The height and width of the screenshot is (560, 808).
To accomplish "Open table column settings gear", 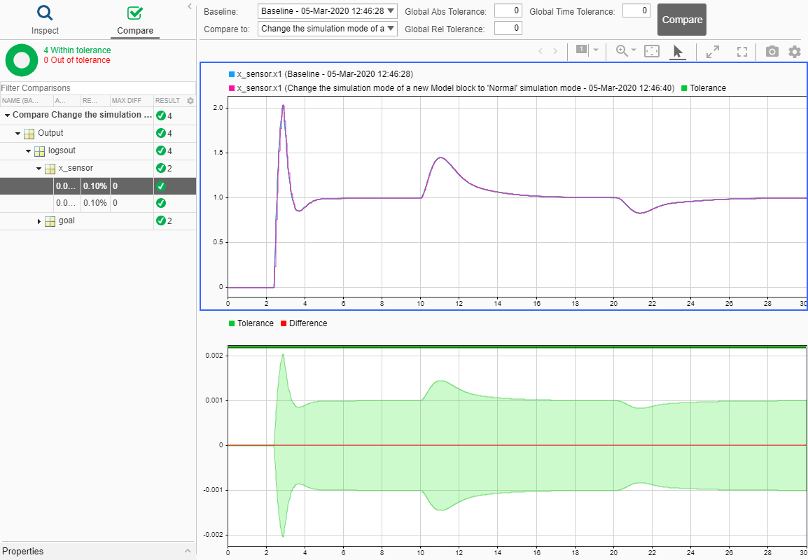I will [191, 100].
